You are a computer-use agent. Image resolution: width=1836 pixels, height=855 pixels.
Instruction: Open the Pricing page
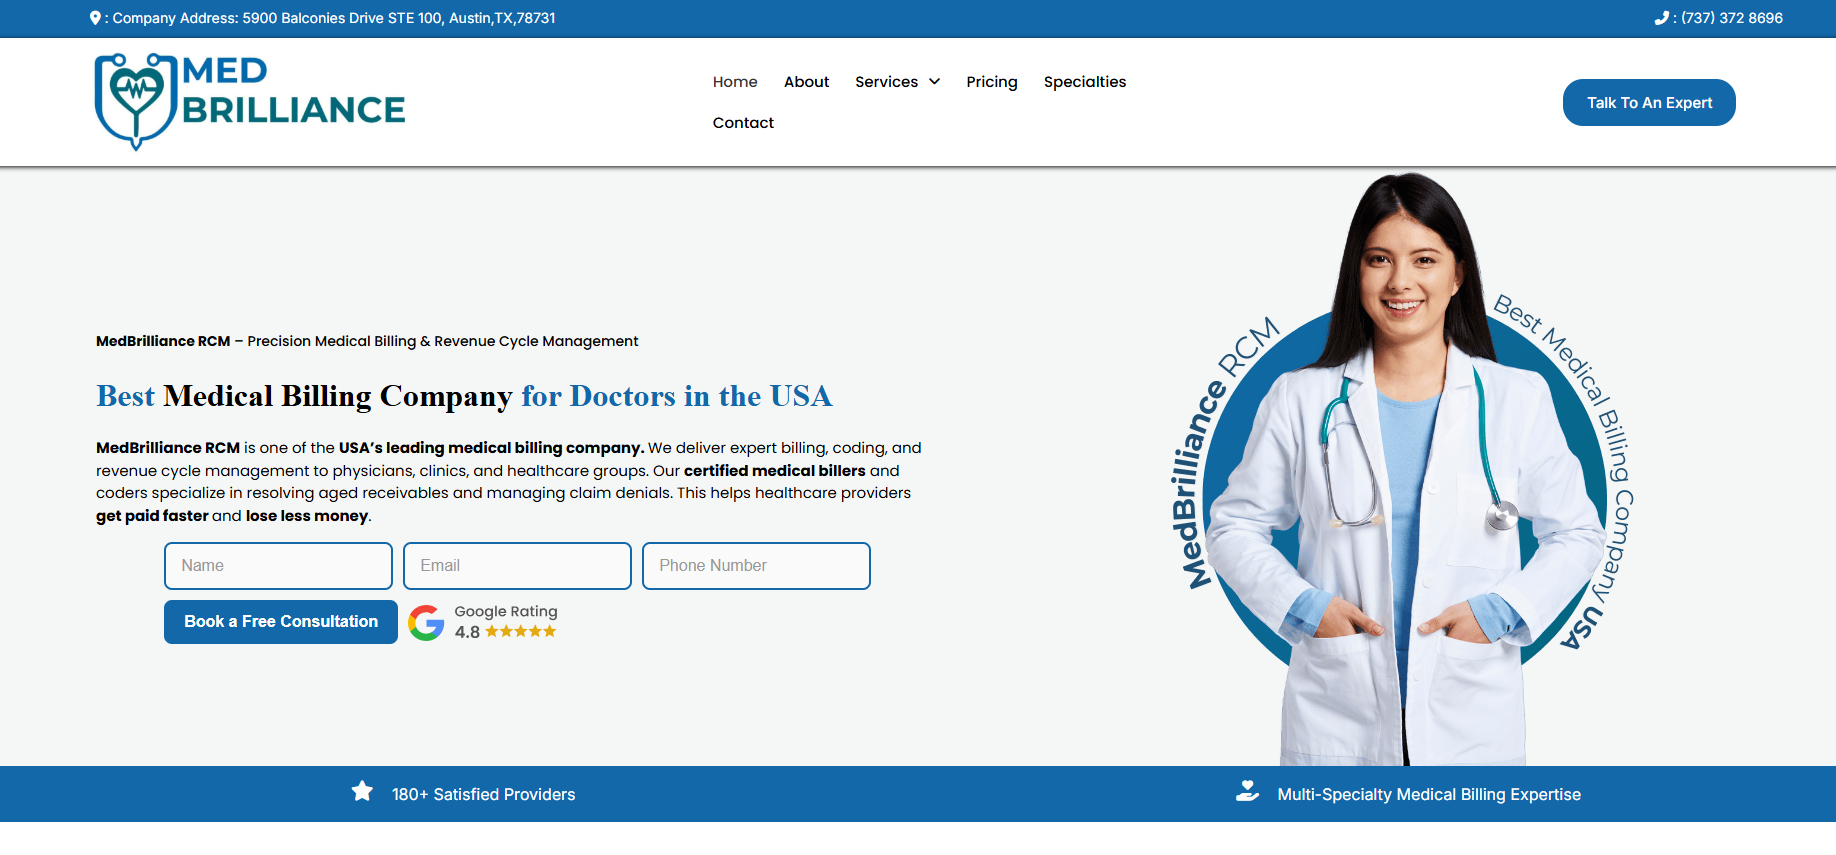pos(991,82)
